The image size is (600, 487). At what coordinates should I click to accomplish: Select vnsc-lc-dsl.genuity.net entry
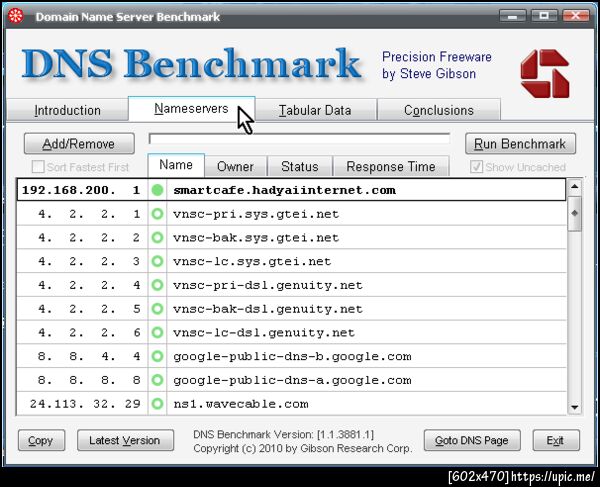[x=291, y=332]
